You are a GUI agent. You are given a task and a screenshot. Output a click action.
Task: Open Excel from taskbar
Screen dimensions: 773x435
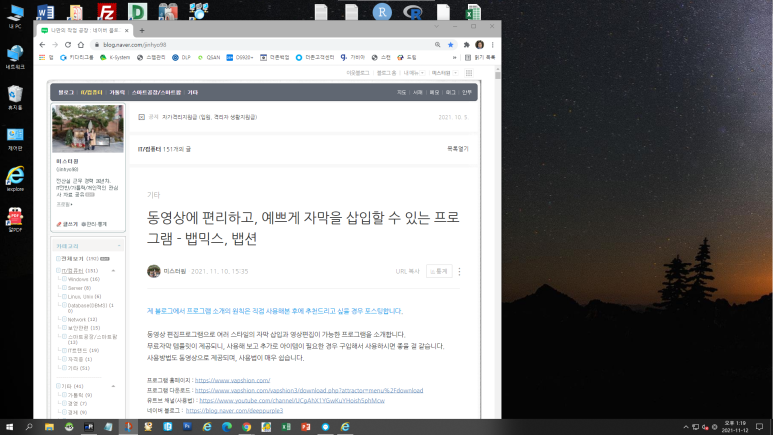pyautogui.click(x=286, y=427)
